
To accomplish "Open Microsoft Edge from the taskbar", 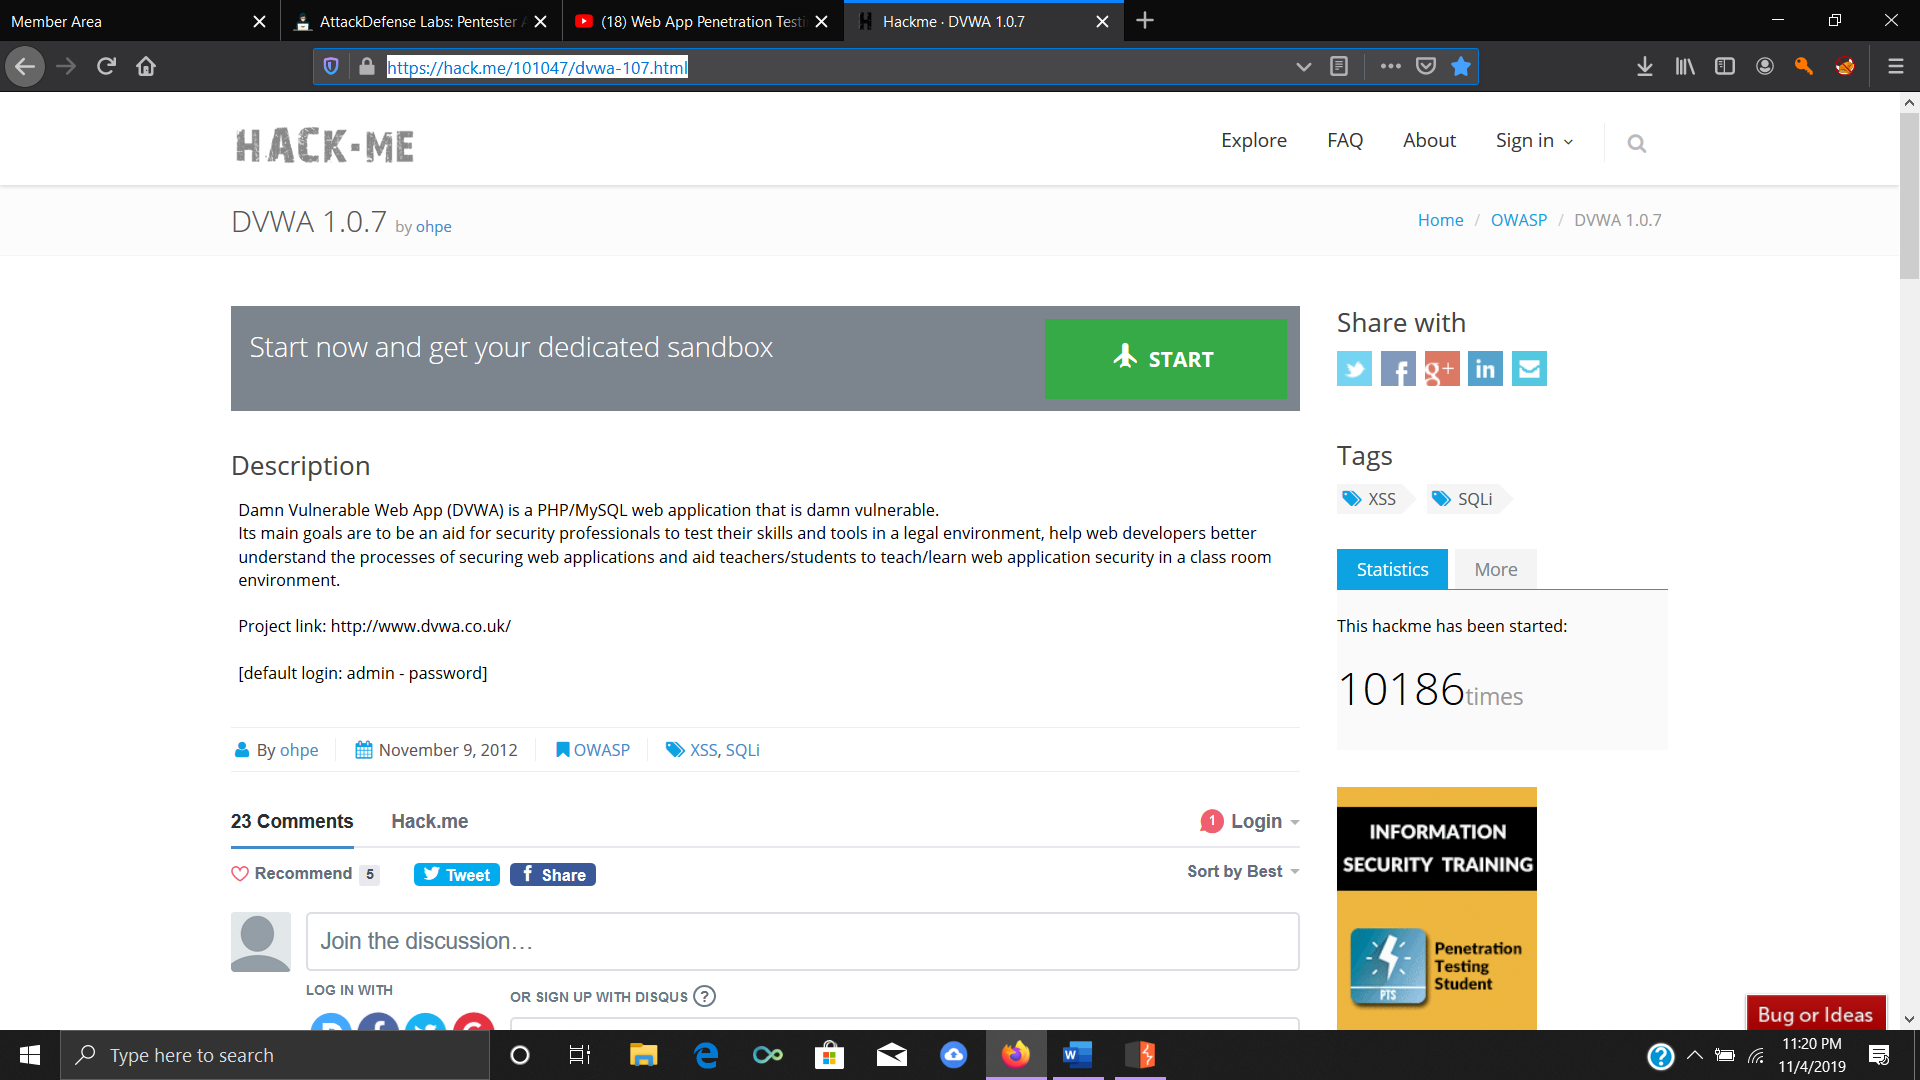I will 706,1055.
